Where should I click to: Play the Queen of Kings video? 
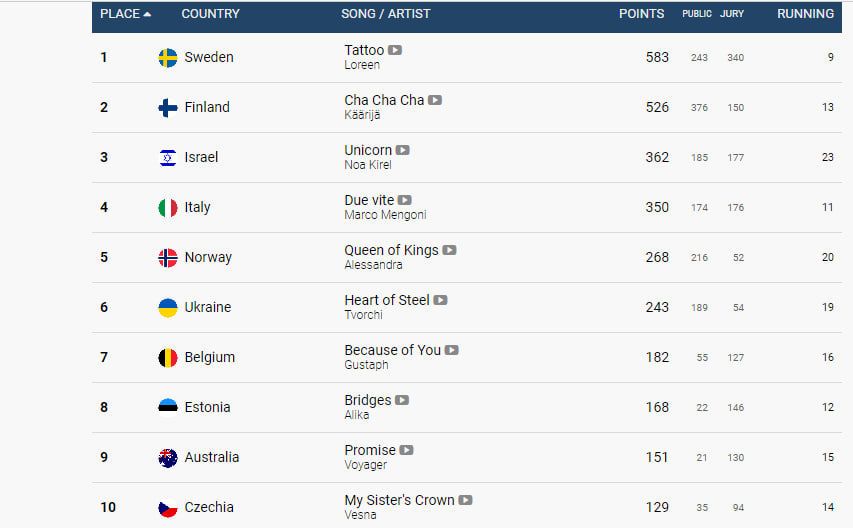pos(449,250)
